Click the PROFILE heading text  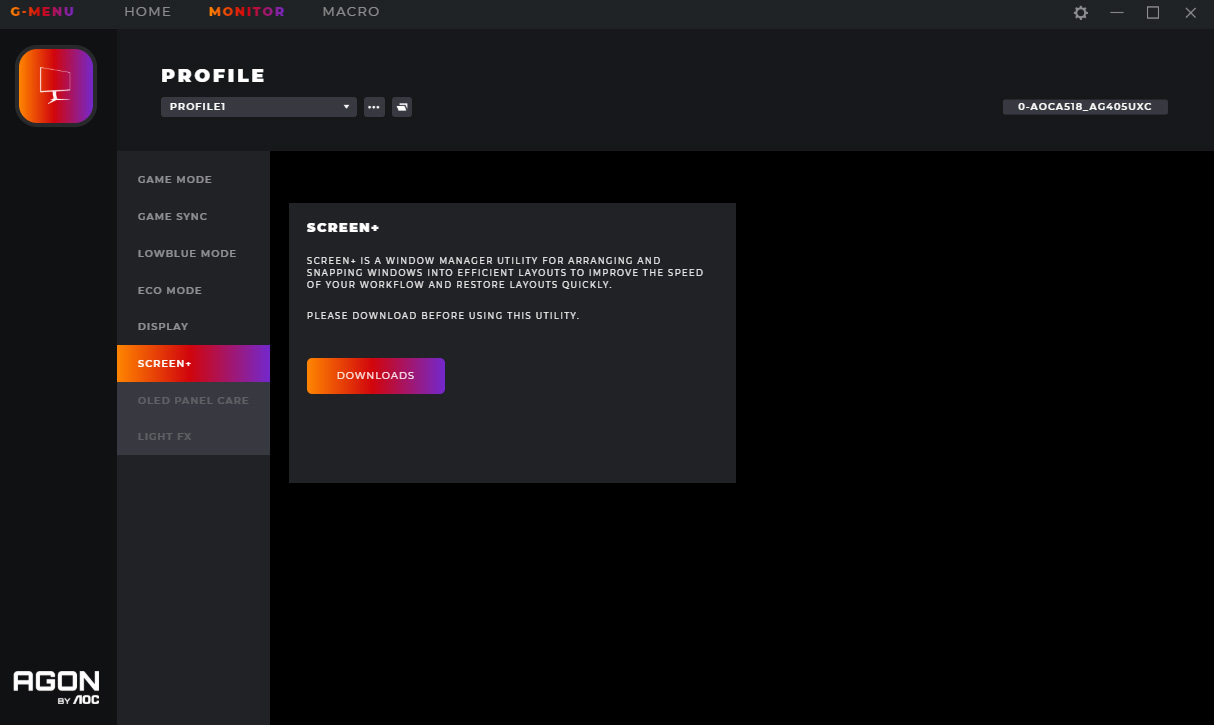tap(213, 76)
